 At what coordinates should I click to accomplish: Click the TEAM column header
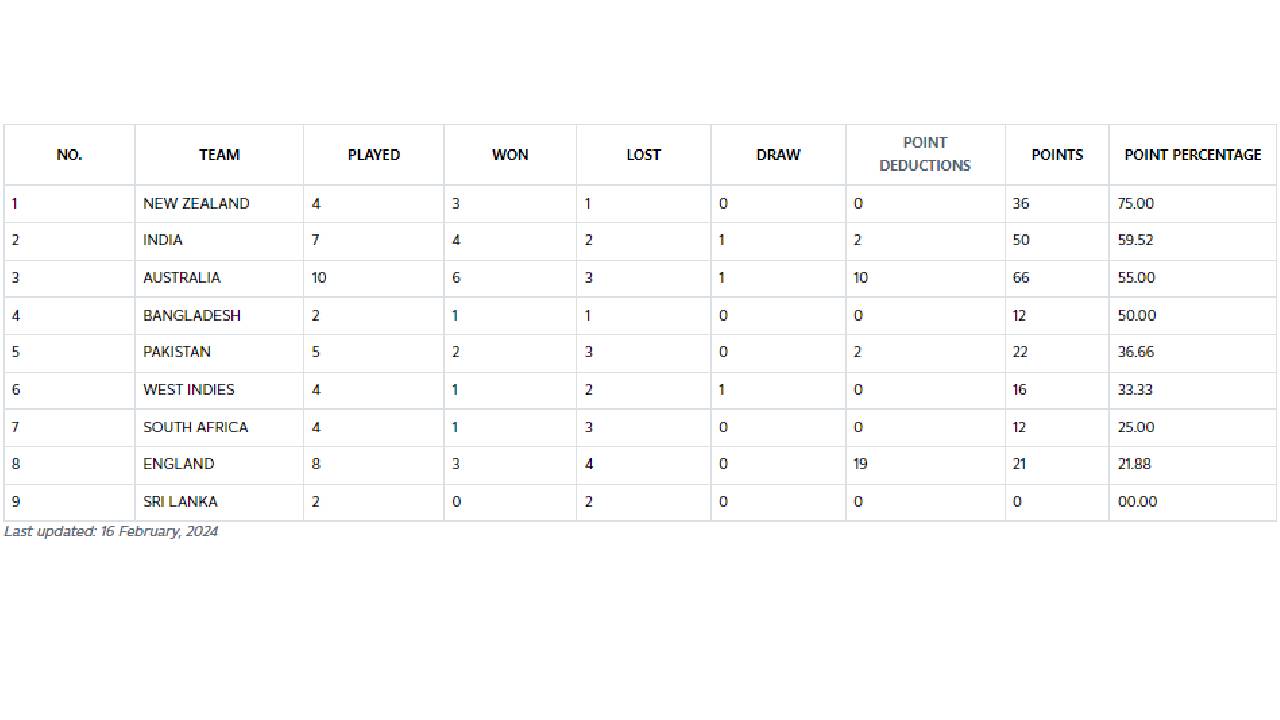pos(219,154)
